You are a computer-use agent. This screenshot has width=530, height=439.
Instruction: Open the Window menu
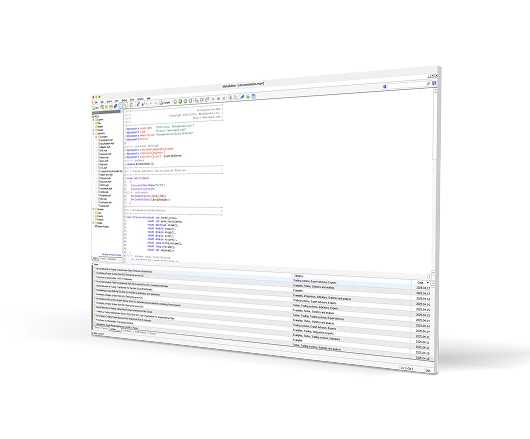(x=140, y=99)
